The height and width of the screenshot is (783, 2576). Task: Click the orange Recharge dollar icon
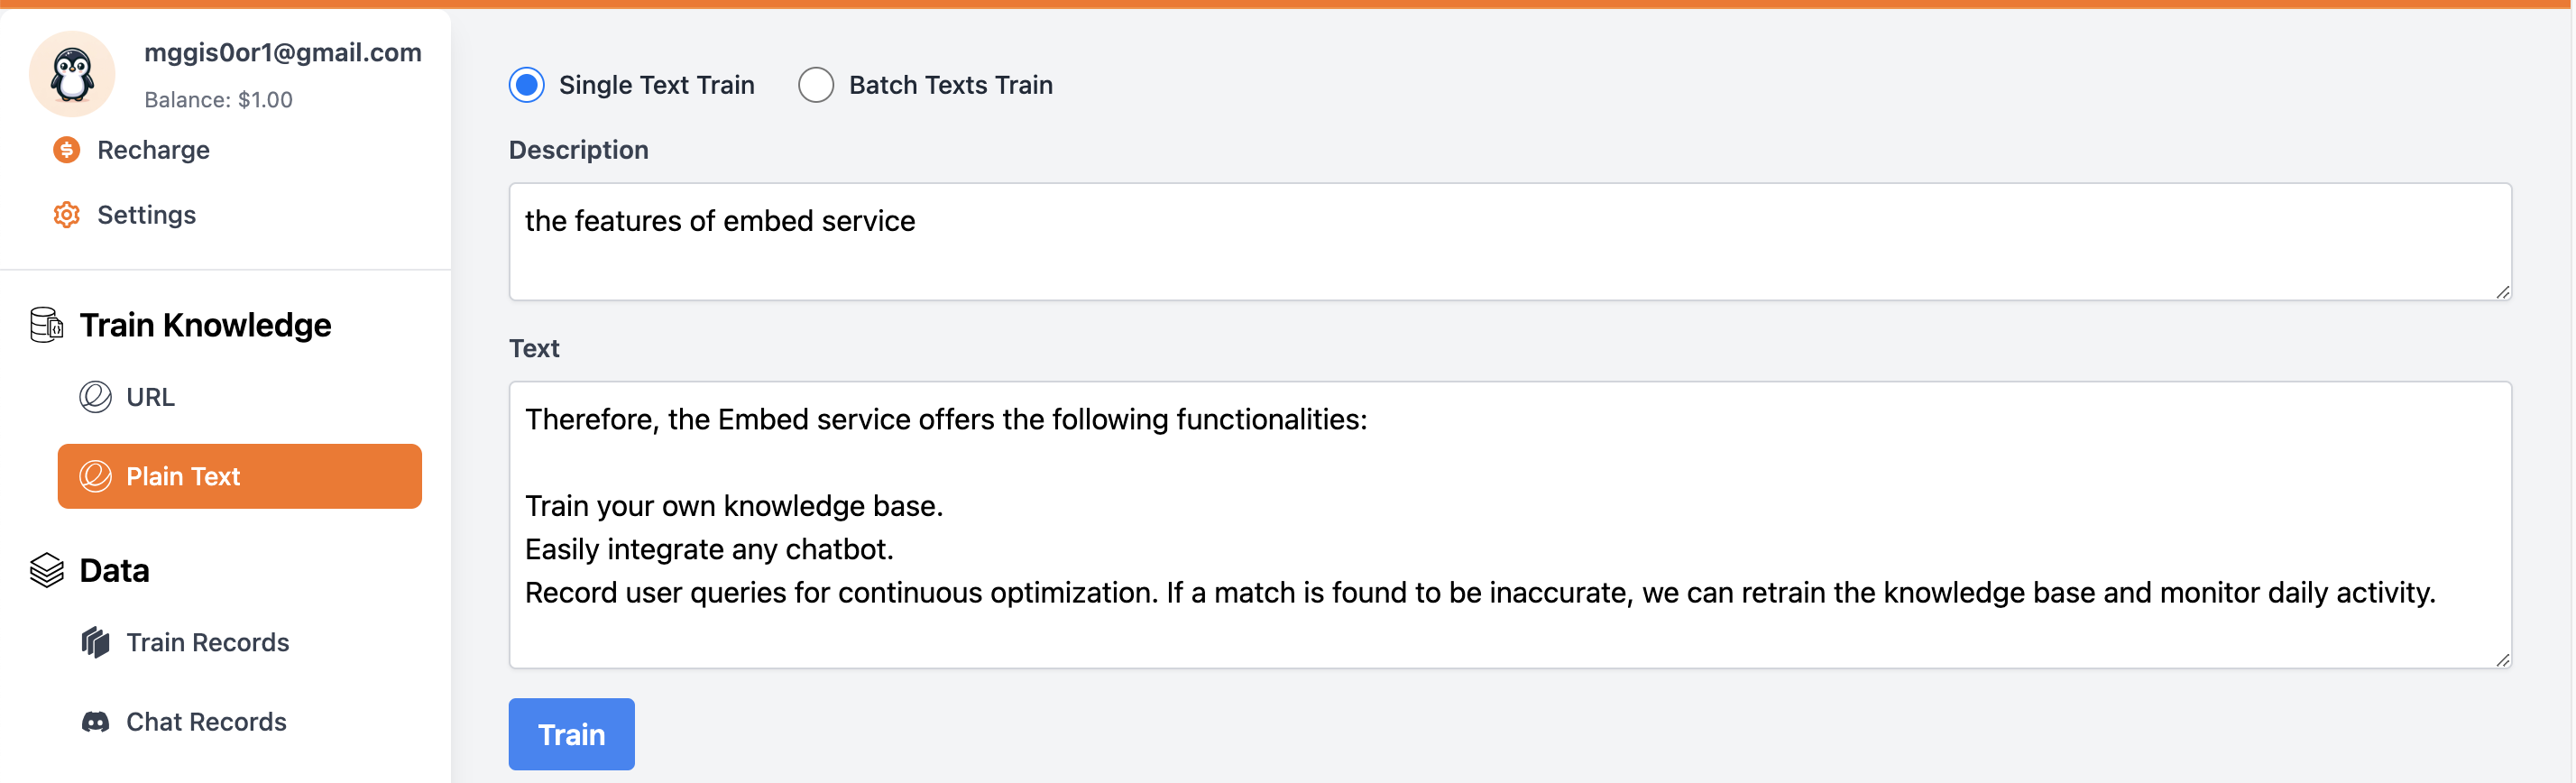pyautogui.click(x=66, y=150)
